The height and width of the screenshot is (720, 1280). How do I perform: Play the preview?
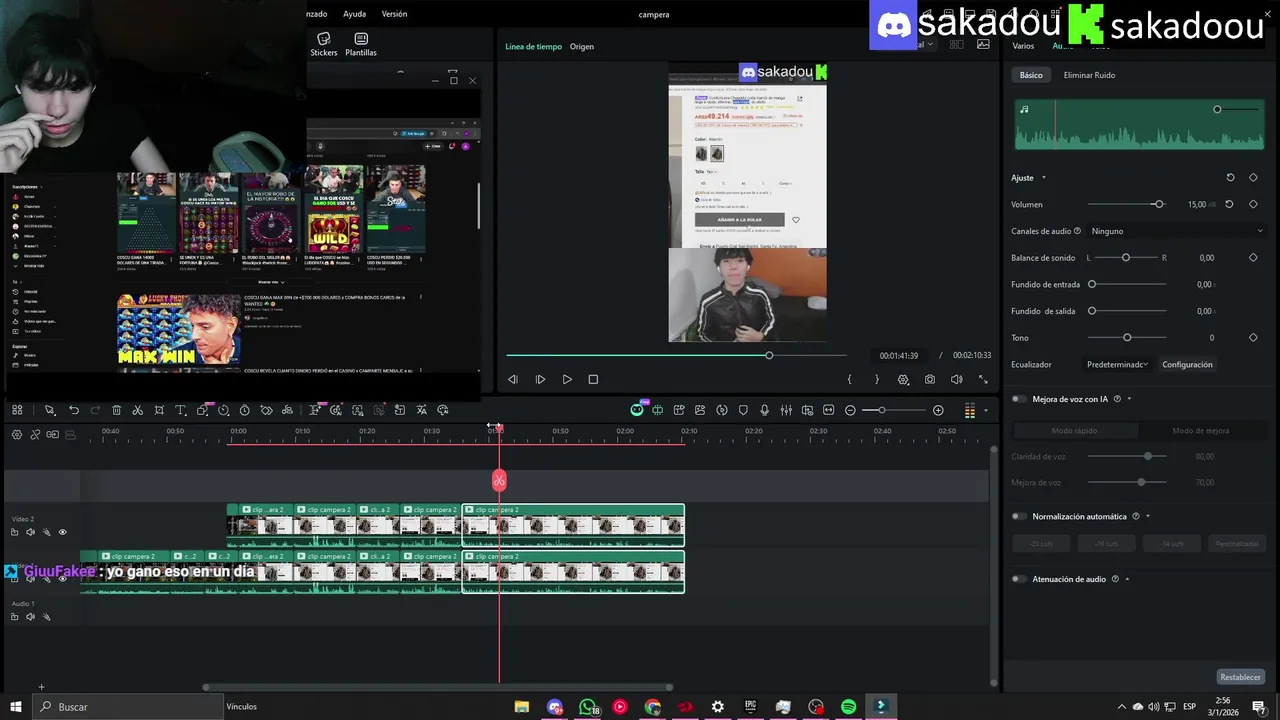(x=567, y=380)
